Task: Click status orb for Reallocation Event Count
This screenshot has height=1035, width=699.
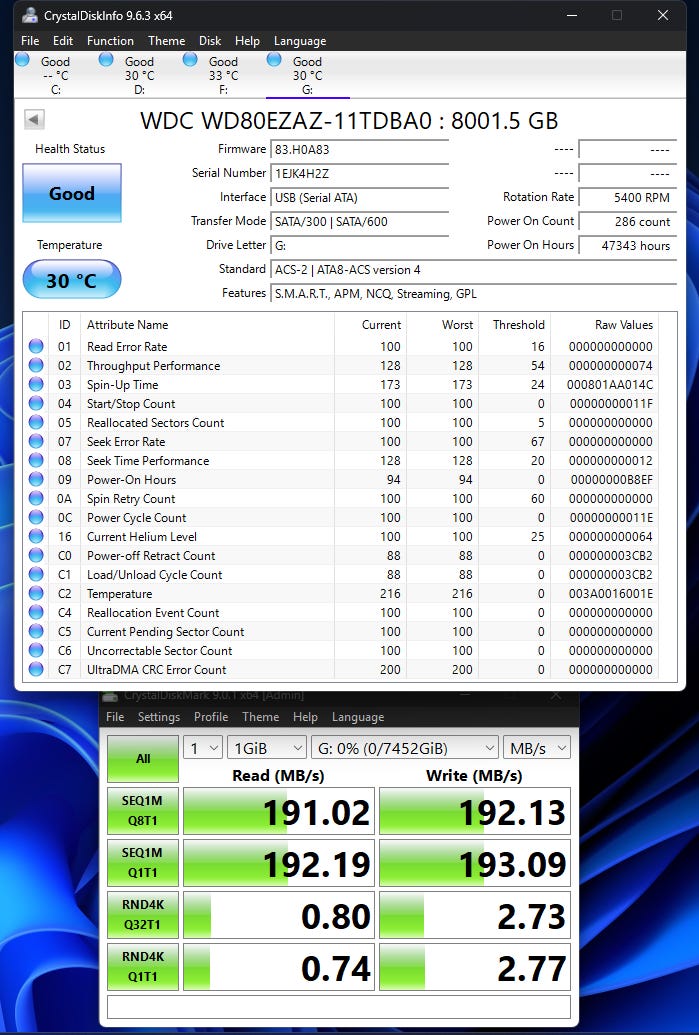Action: click(36, 612)
